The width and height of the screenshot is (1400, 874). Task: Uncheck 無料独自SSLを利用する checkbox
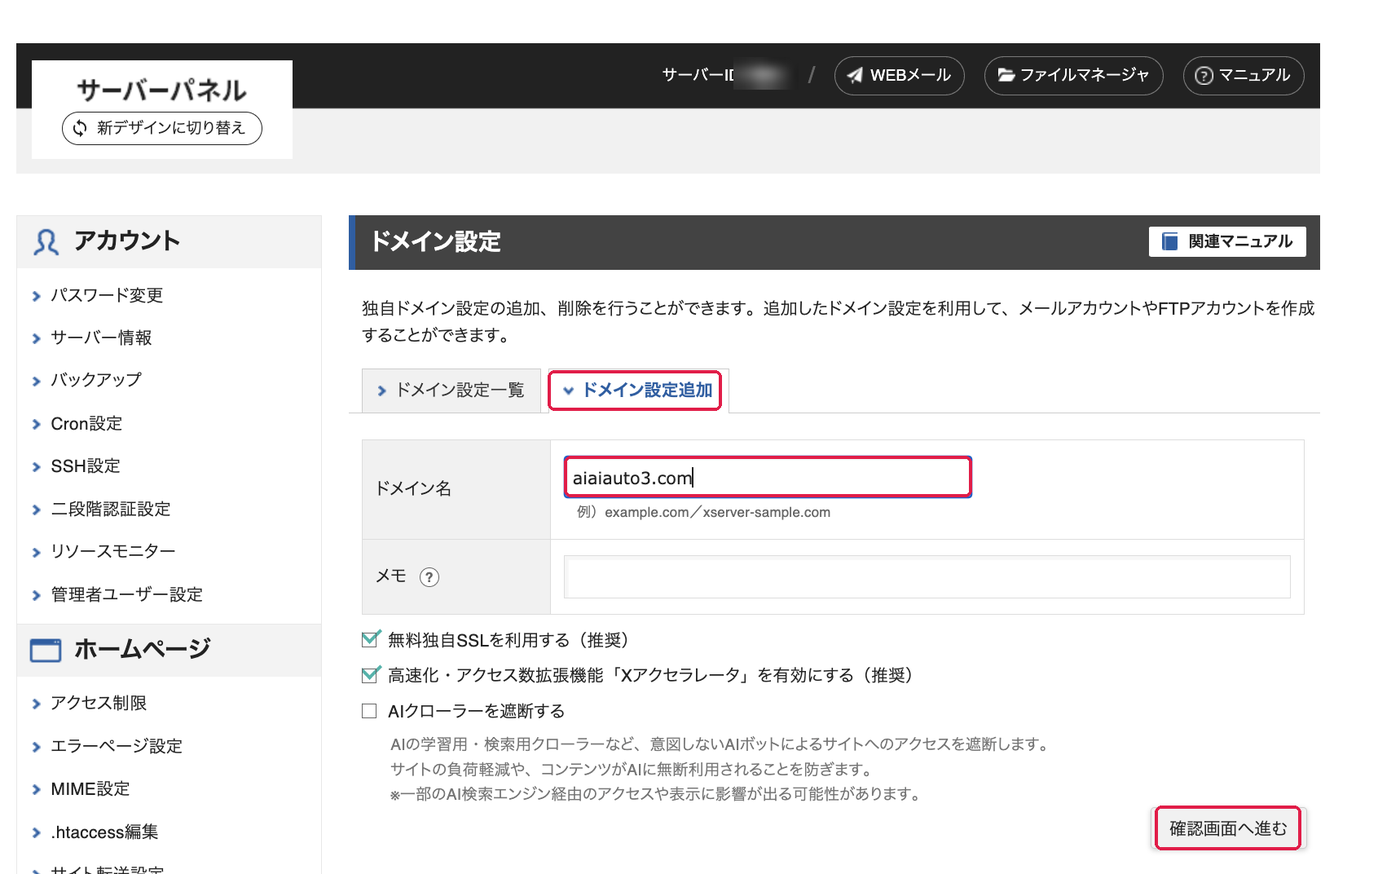370,639
